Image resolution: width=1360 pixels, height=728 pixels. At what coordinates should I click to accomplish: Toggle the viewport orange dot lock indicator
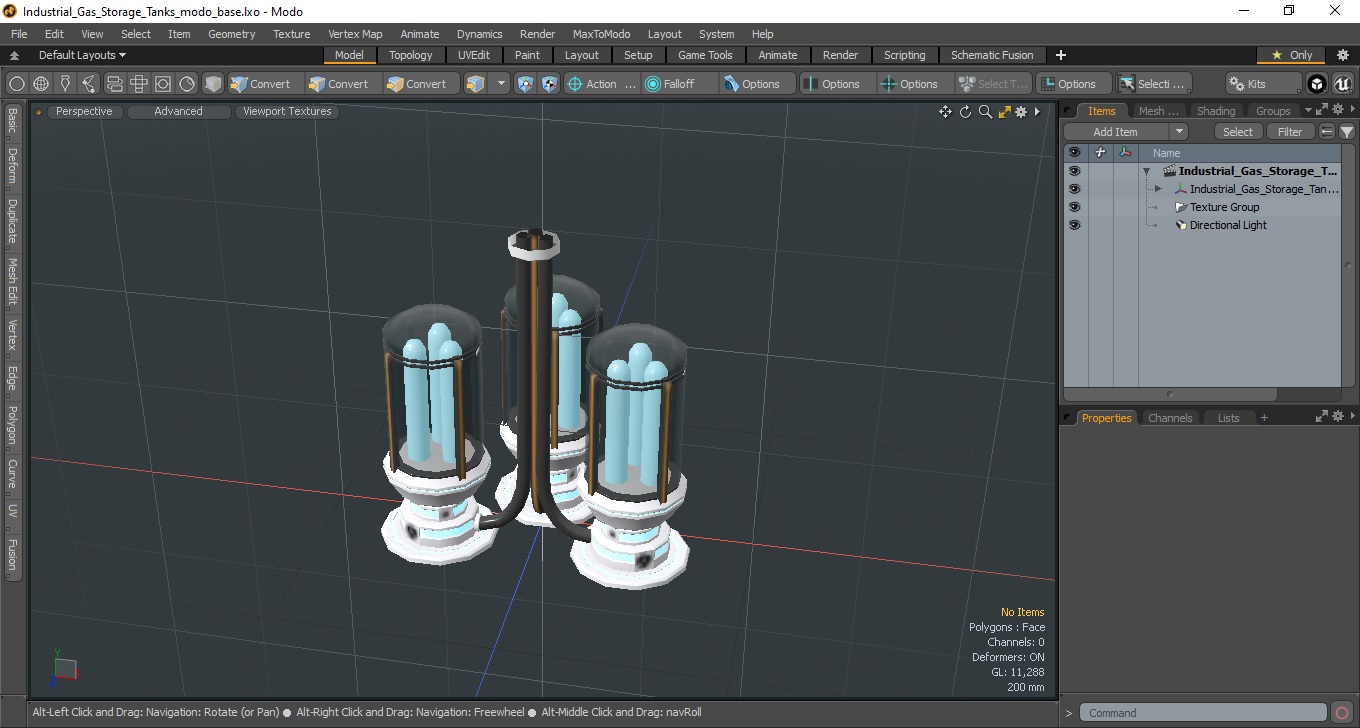tap(39, 112)
